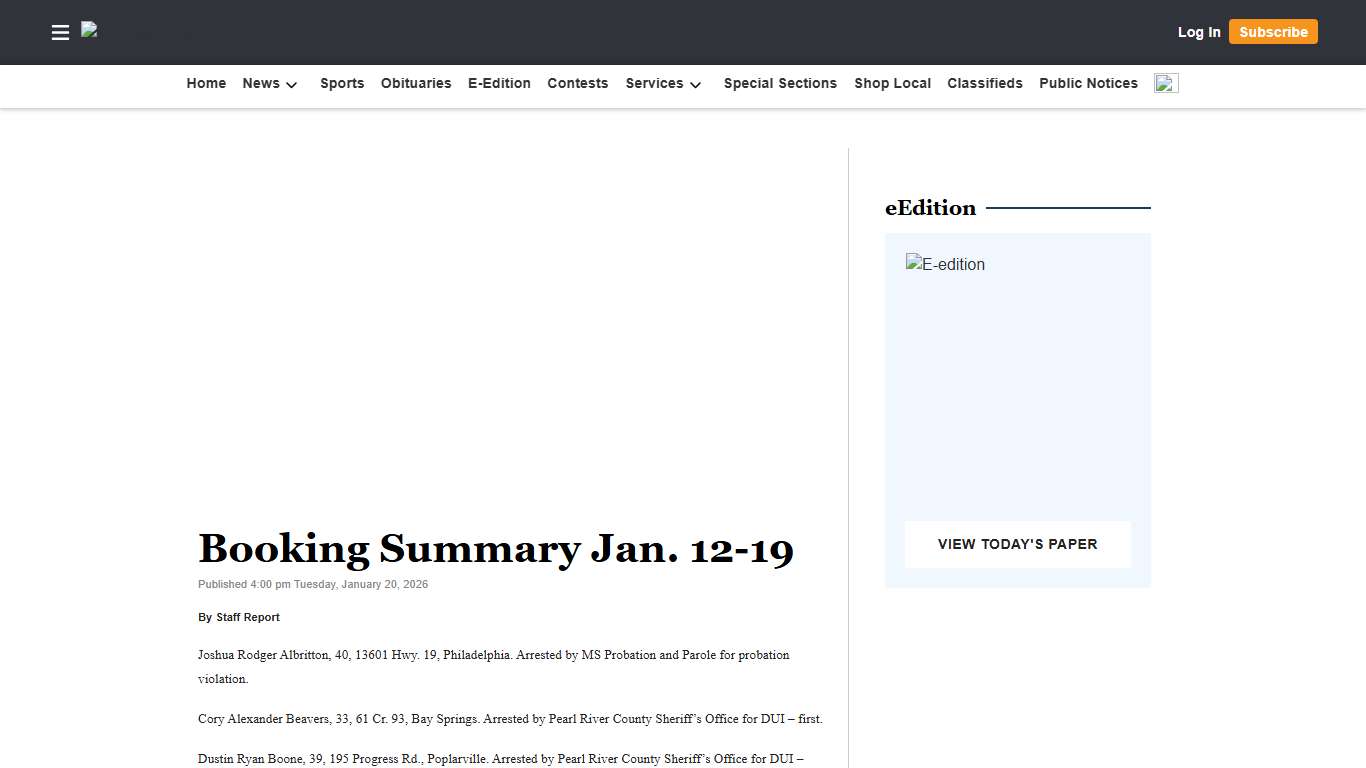This screenshot has width=1366, height=768.
Task: Click the Staff Report byline
Action: click(248, 617)
